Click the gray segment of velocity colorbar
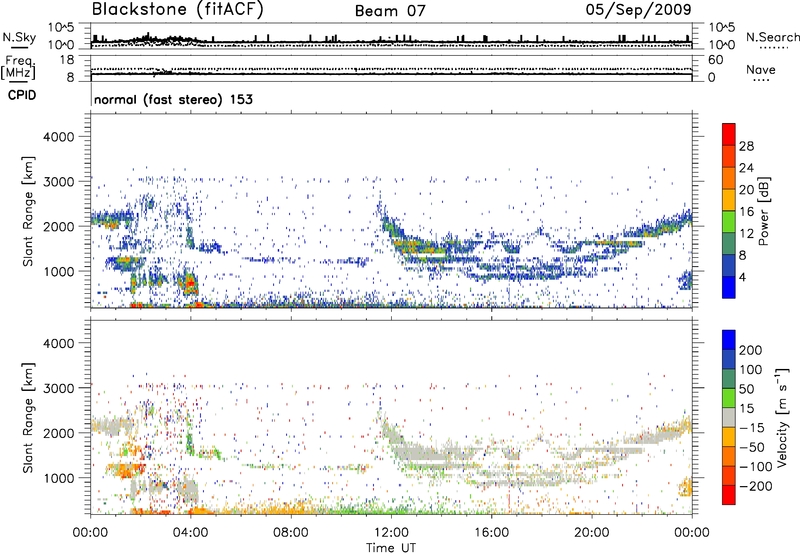800x554 pixels. click(x=729, y=418)
